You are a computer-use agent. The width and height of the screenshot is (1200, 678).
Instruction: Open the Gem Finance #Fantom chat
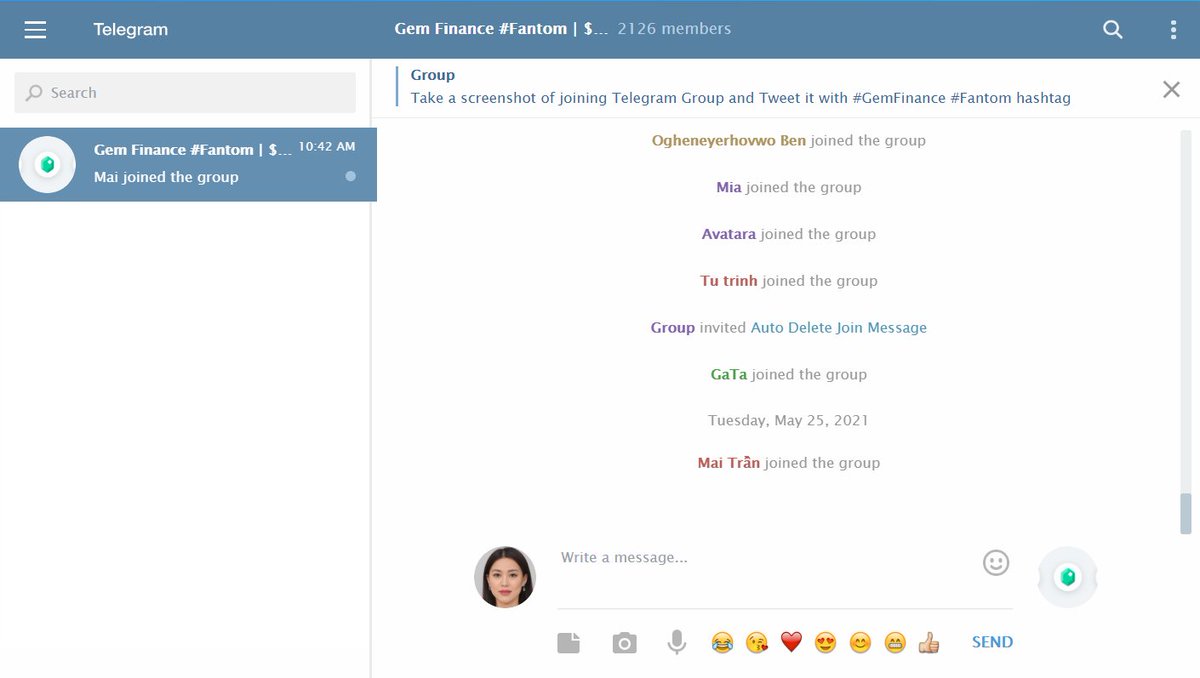[x=188, y=165]
